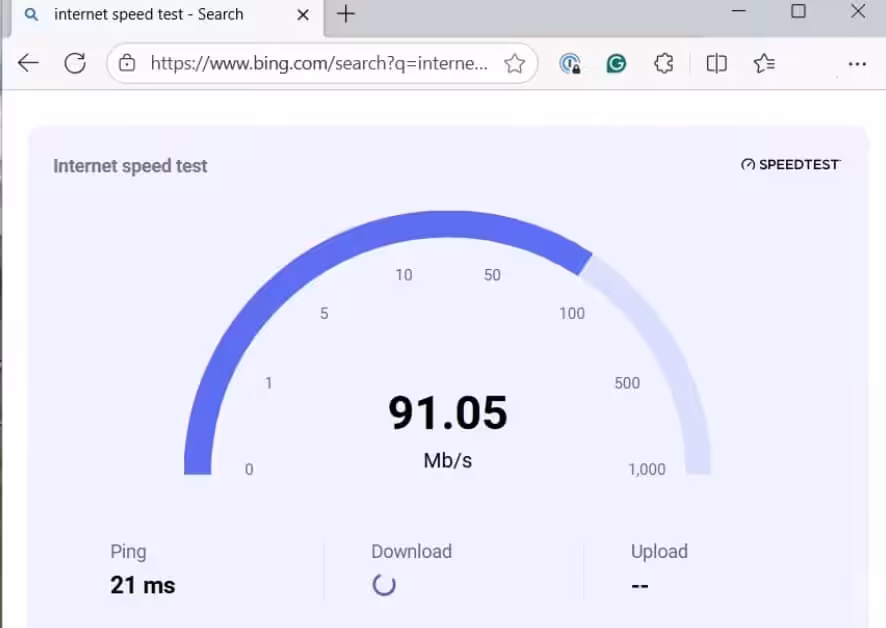Viewport: 886px width, 628px height.
Task: Select the Ping 21 ms result
Action: point(142,585)
